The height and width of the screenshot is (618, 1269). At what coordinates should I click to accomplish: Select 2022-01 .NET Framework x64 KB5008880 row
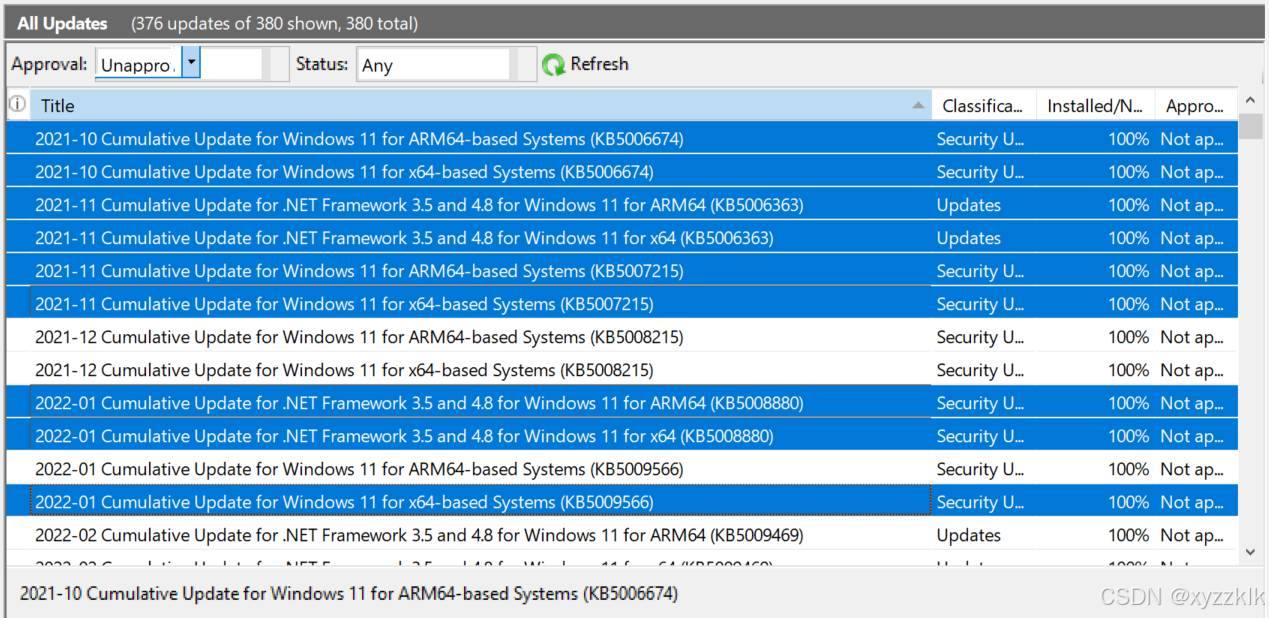622,436
